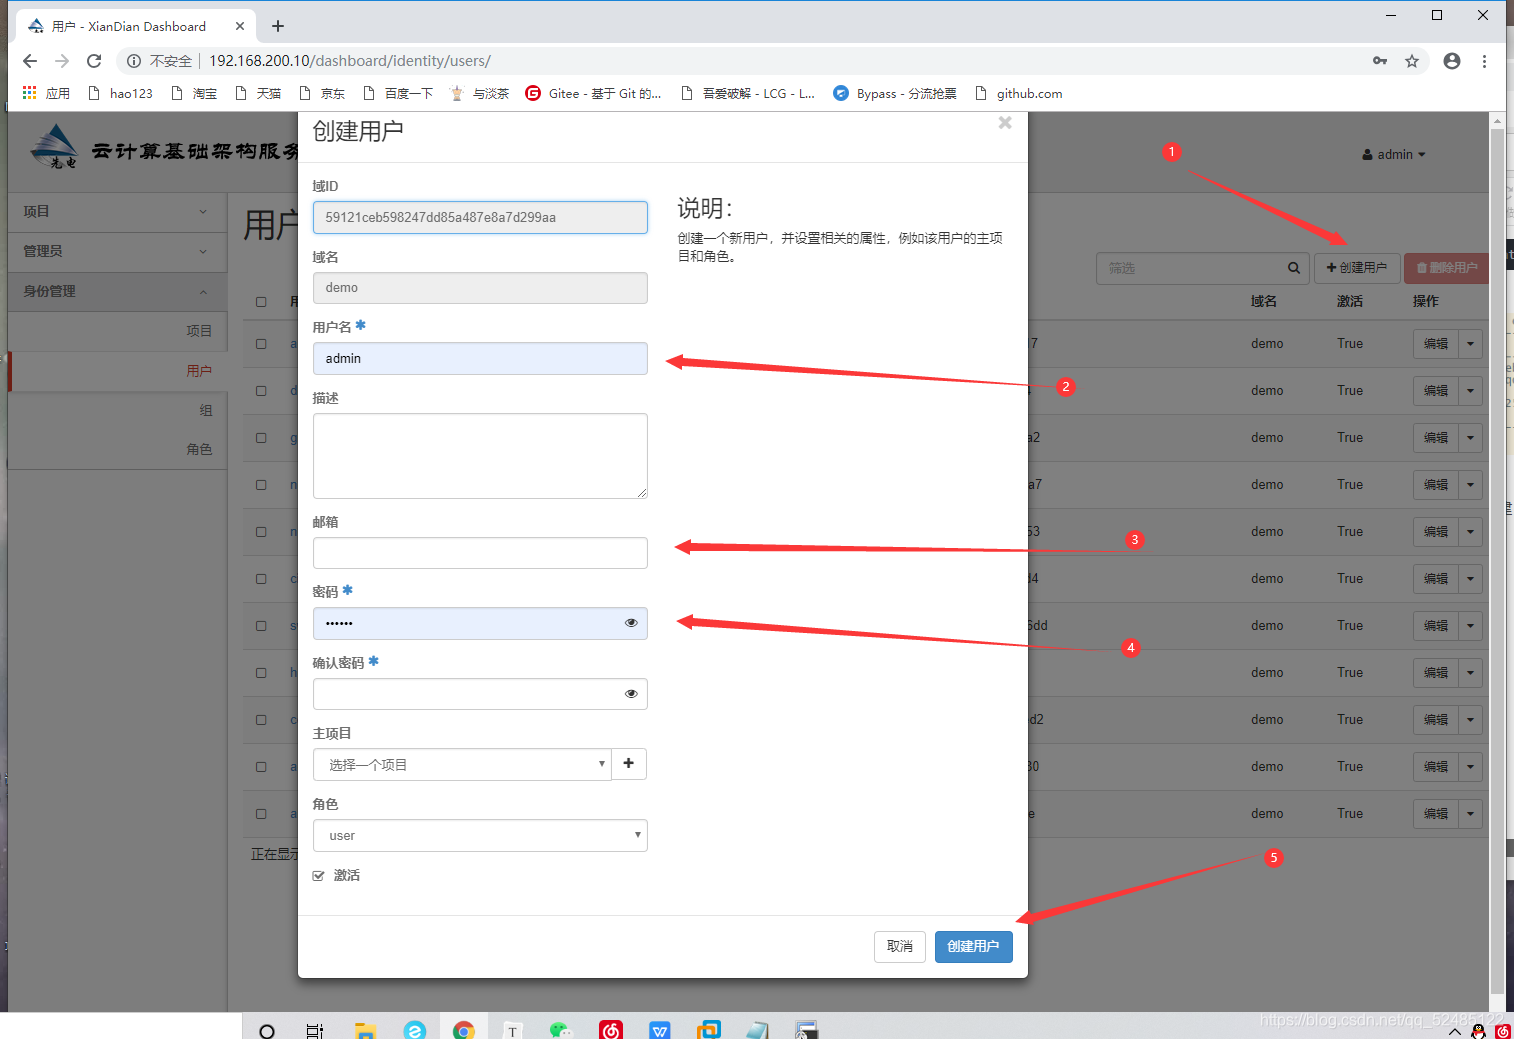Click the Cortana circle on taskbar
The height and width of the screenshot is (1039, 1514).
(267, 1031)
